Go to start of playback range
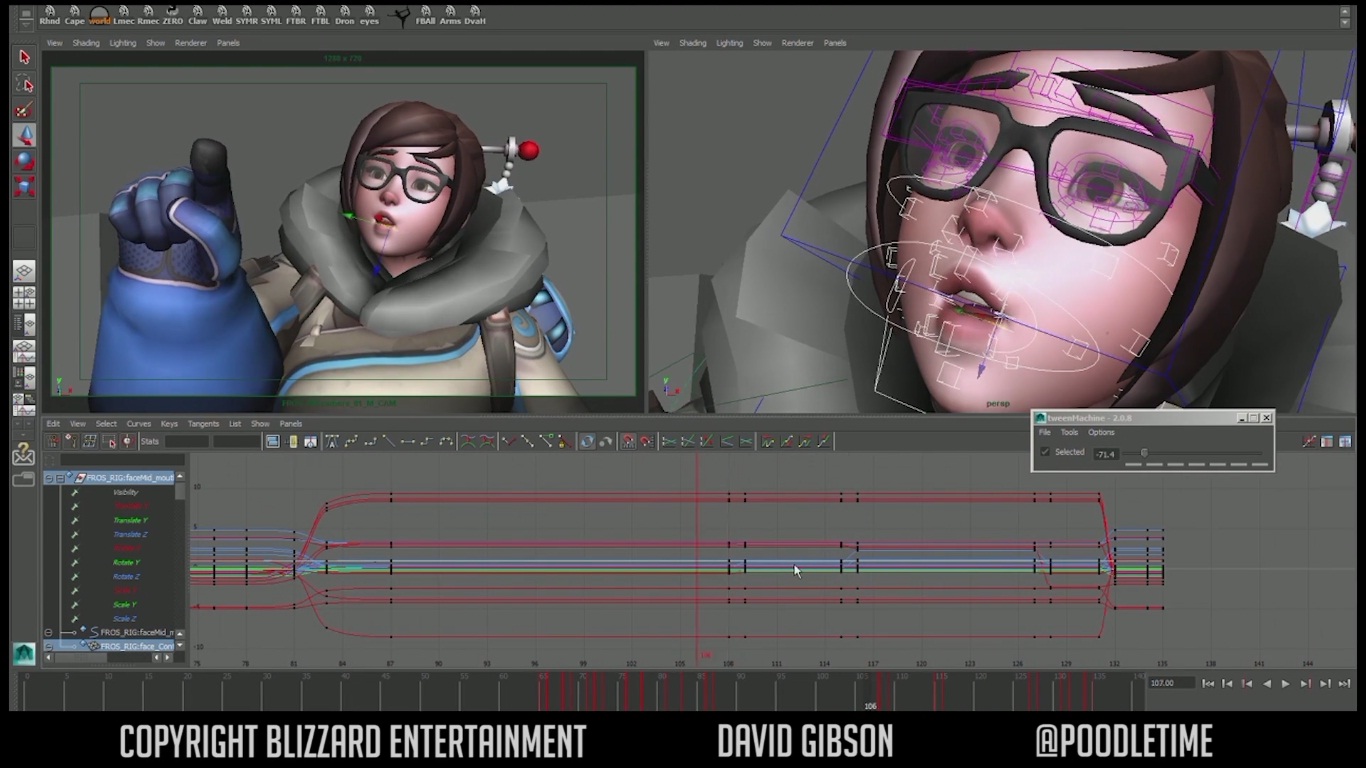 [x=1208, y=683]
